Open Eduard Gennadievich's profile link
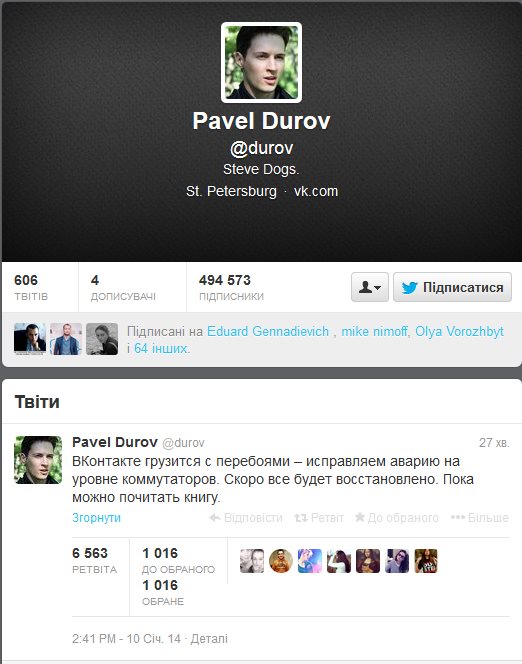Screen dimensions: 522x664 268,331
